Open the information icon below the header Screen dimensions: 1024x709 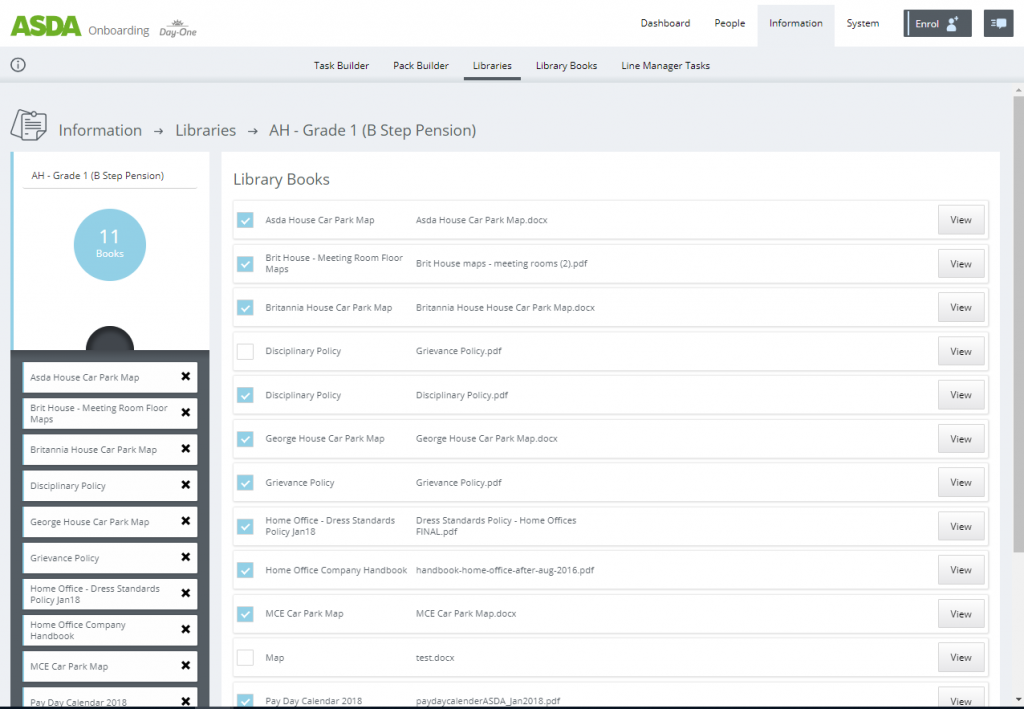point(17,63)
